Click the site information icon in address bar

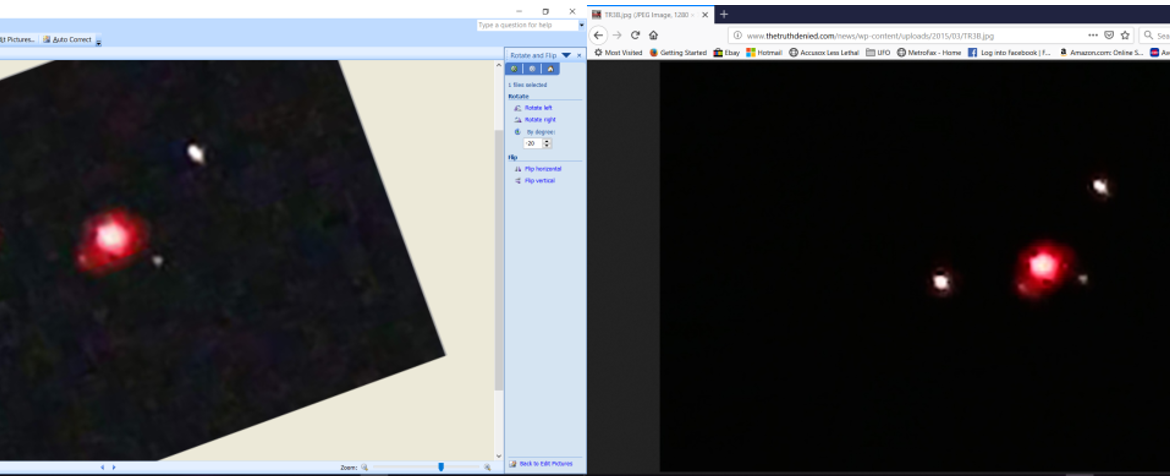[x=737, y=35]
